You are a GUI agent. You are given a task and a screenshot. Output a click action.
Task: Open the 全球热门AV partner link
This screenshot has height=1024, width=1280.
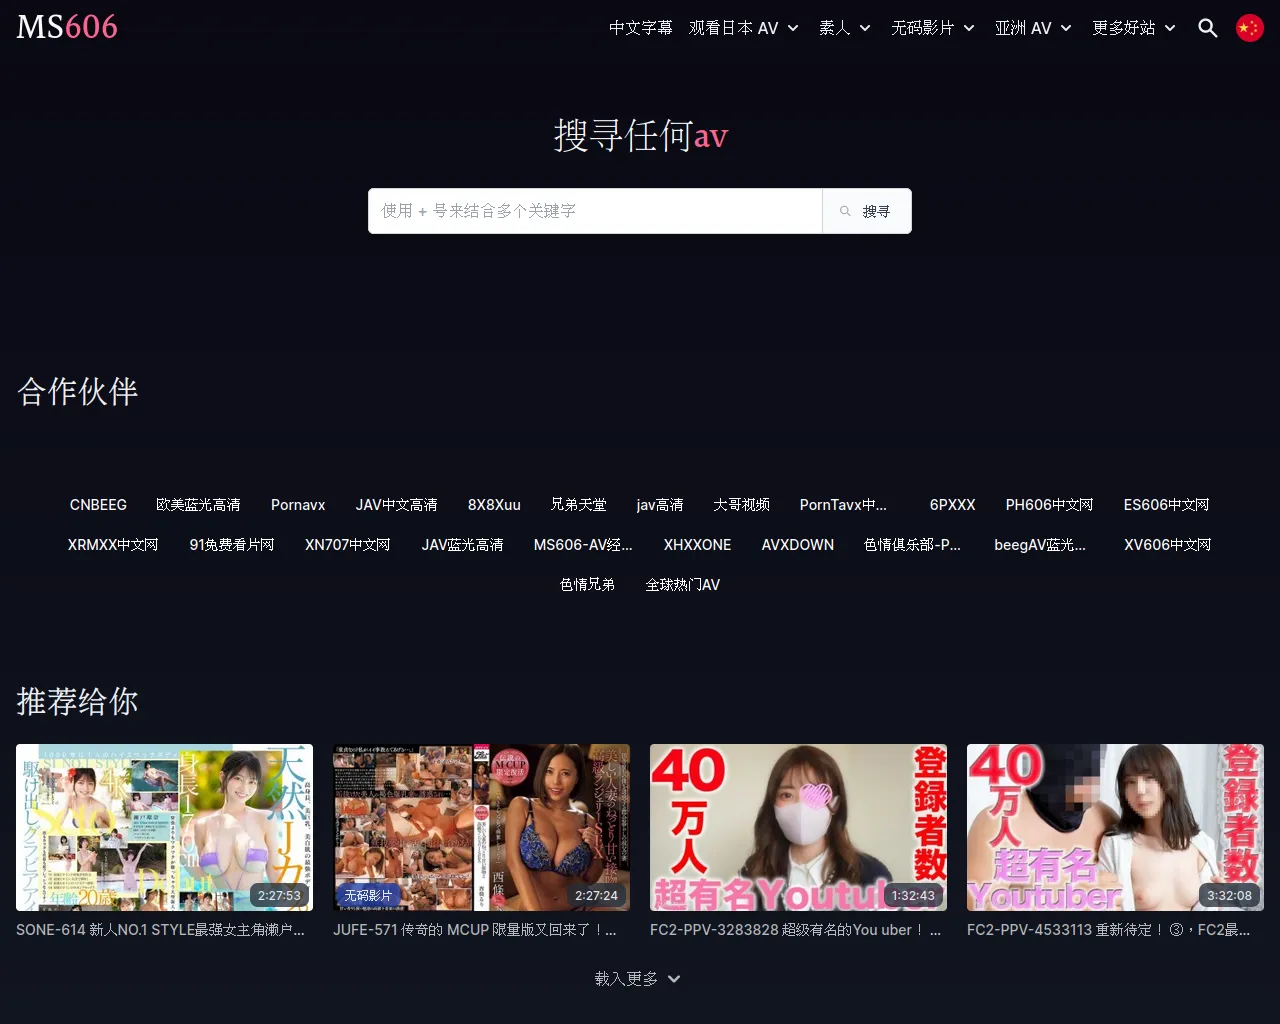coord(683,585)
